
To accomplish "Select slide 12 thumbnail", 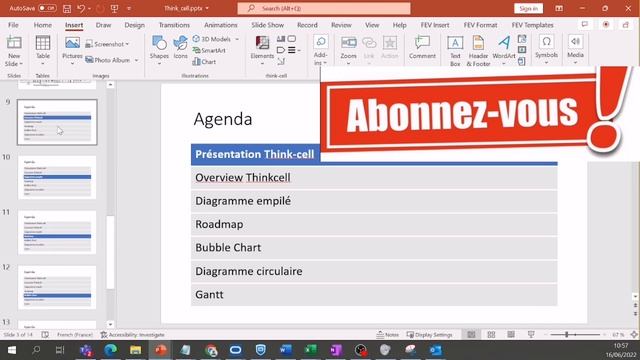I will click(x=57, y=287).
